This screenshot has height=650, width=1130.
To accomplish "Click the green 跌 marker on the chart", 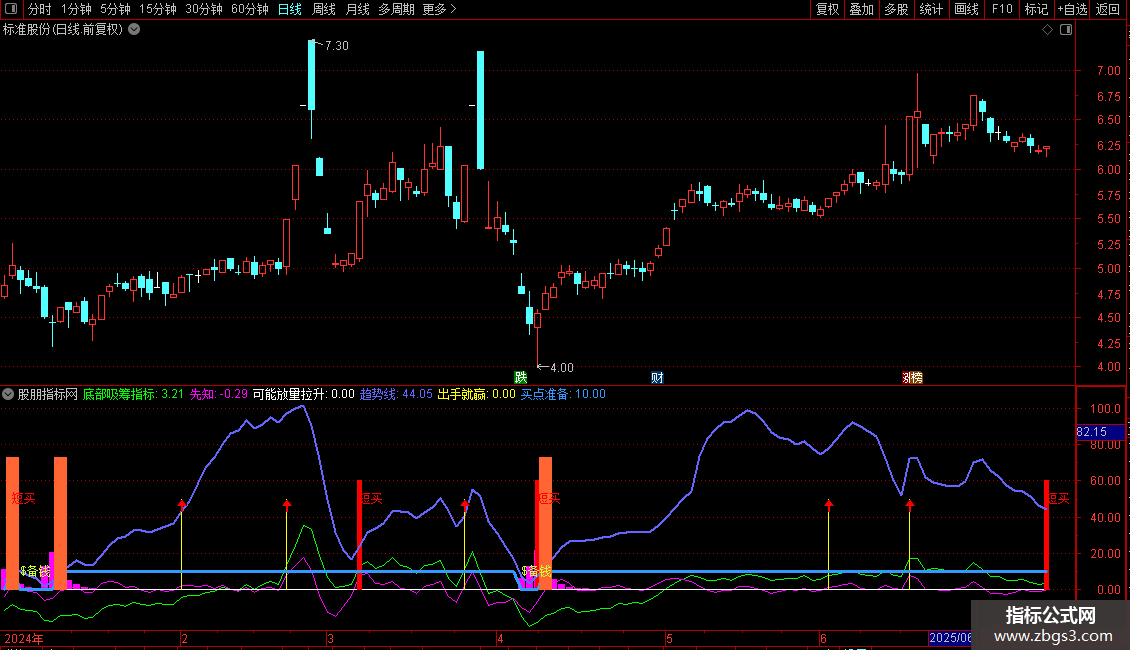I will click(x=520, y=378).
